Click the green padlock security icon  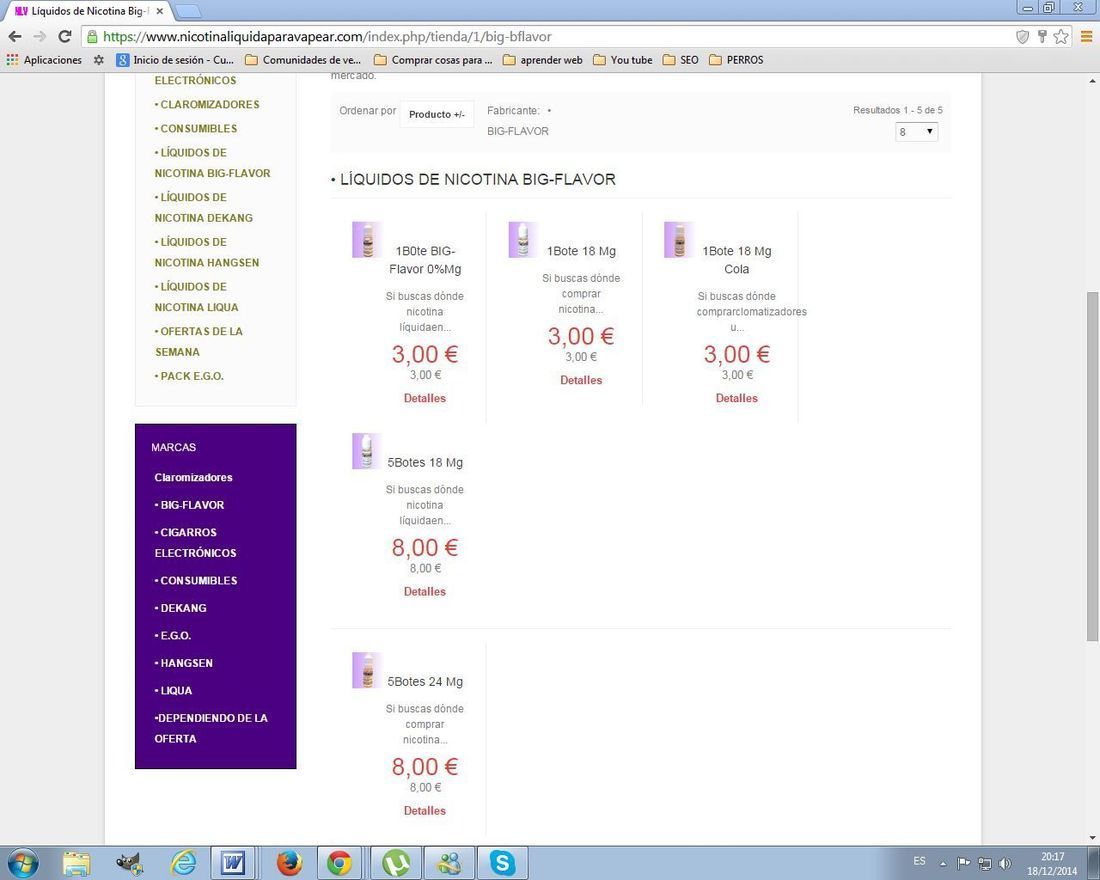coord(92,36)
